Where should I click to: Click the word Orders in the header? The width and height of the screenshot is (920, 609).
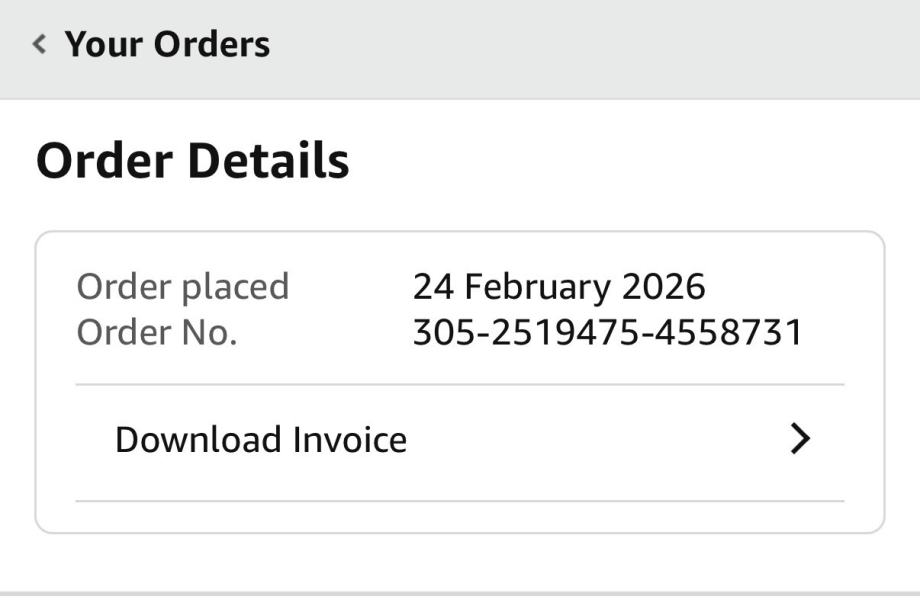pyautogui.click(x=219, y=44)
